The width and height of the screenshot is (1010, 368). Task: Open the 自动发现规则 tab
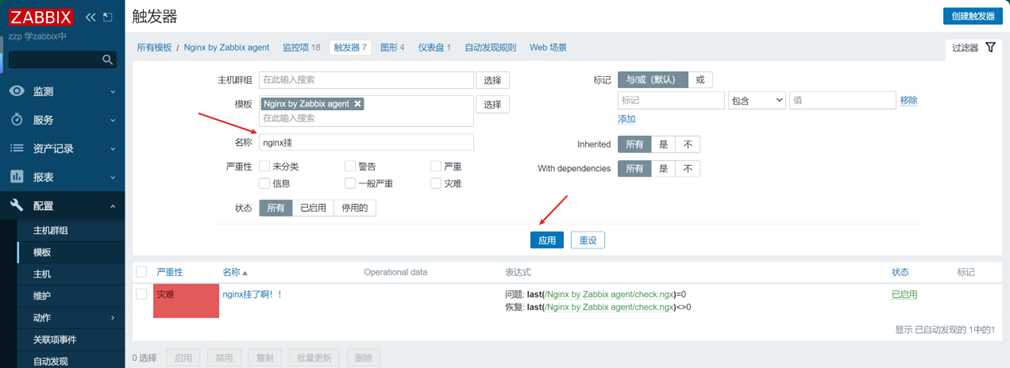coord(490,48)
